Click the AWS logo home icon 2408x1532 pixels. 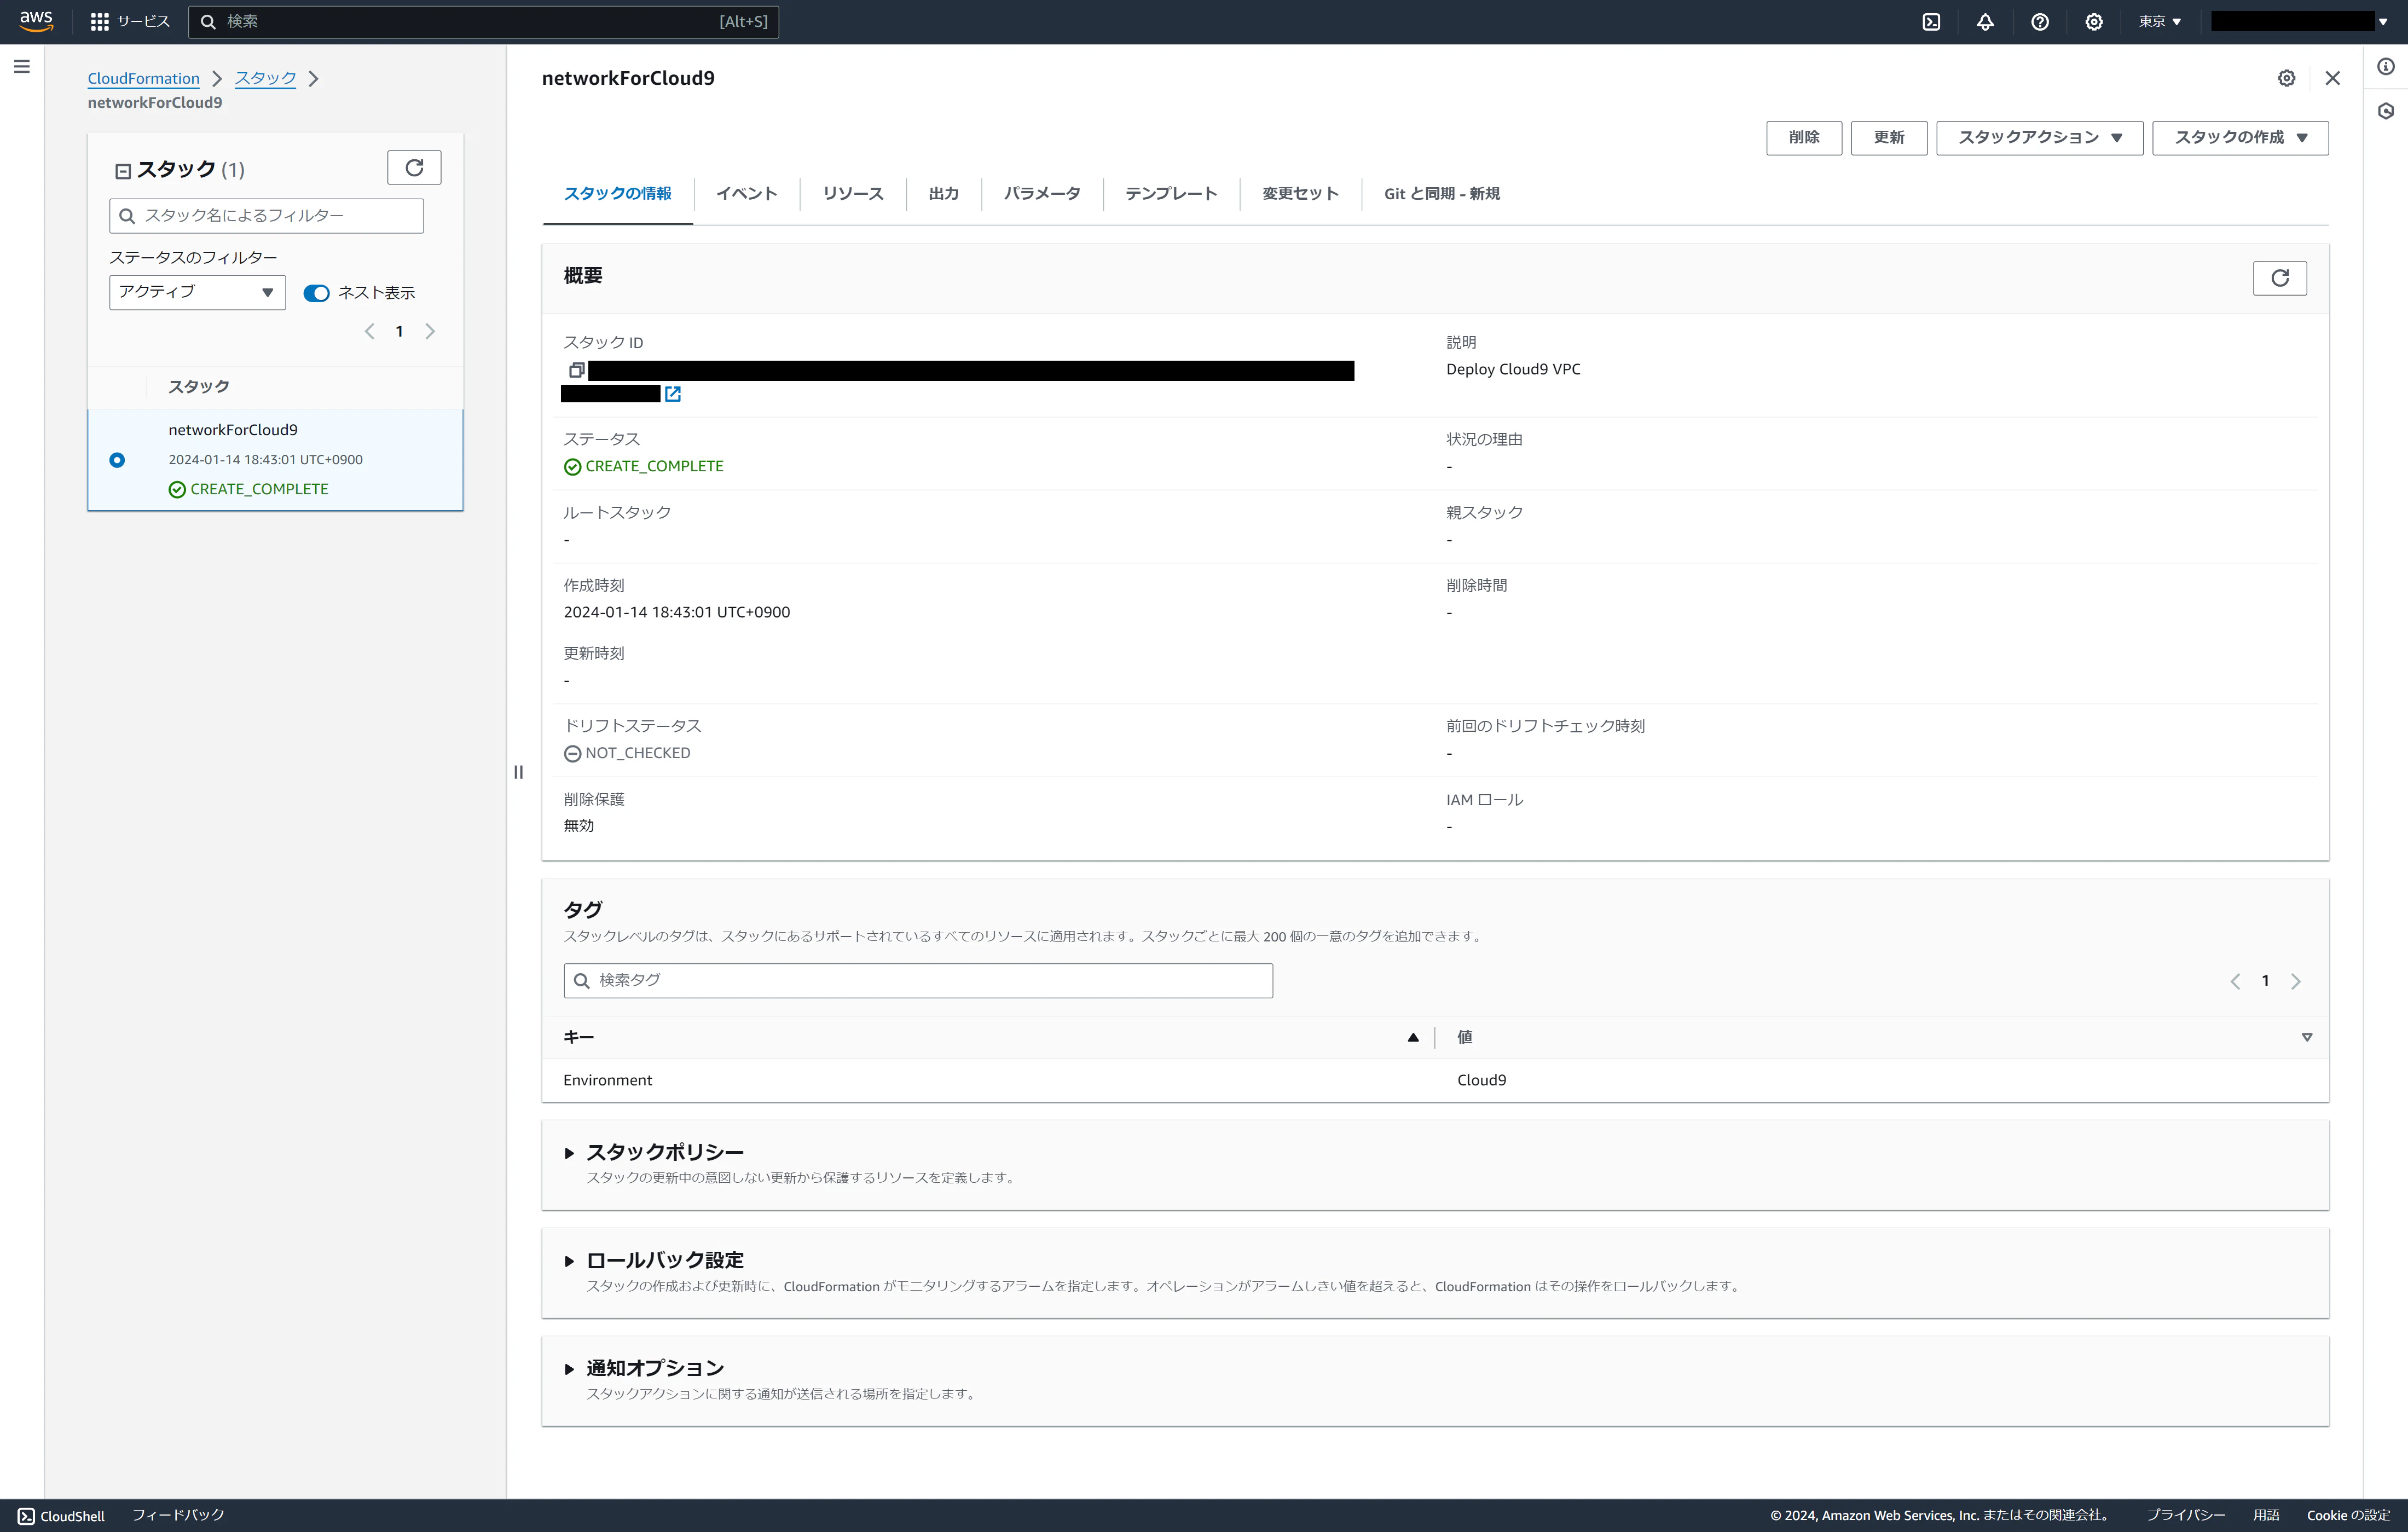tap(36, 21)
